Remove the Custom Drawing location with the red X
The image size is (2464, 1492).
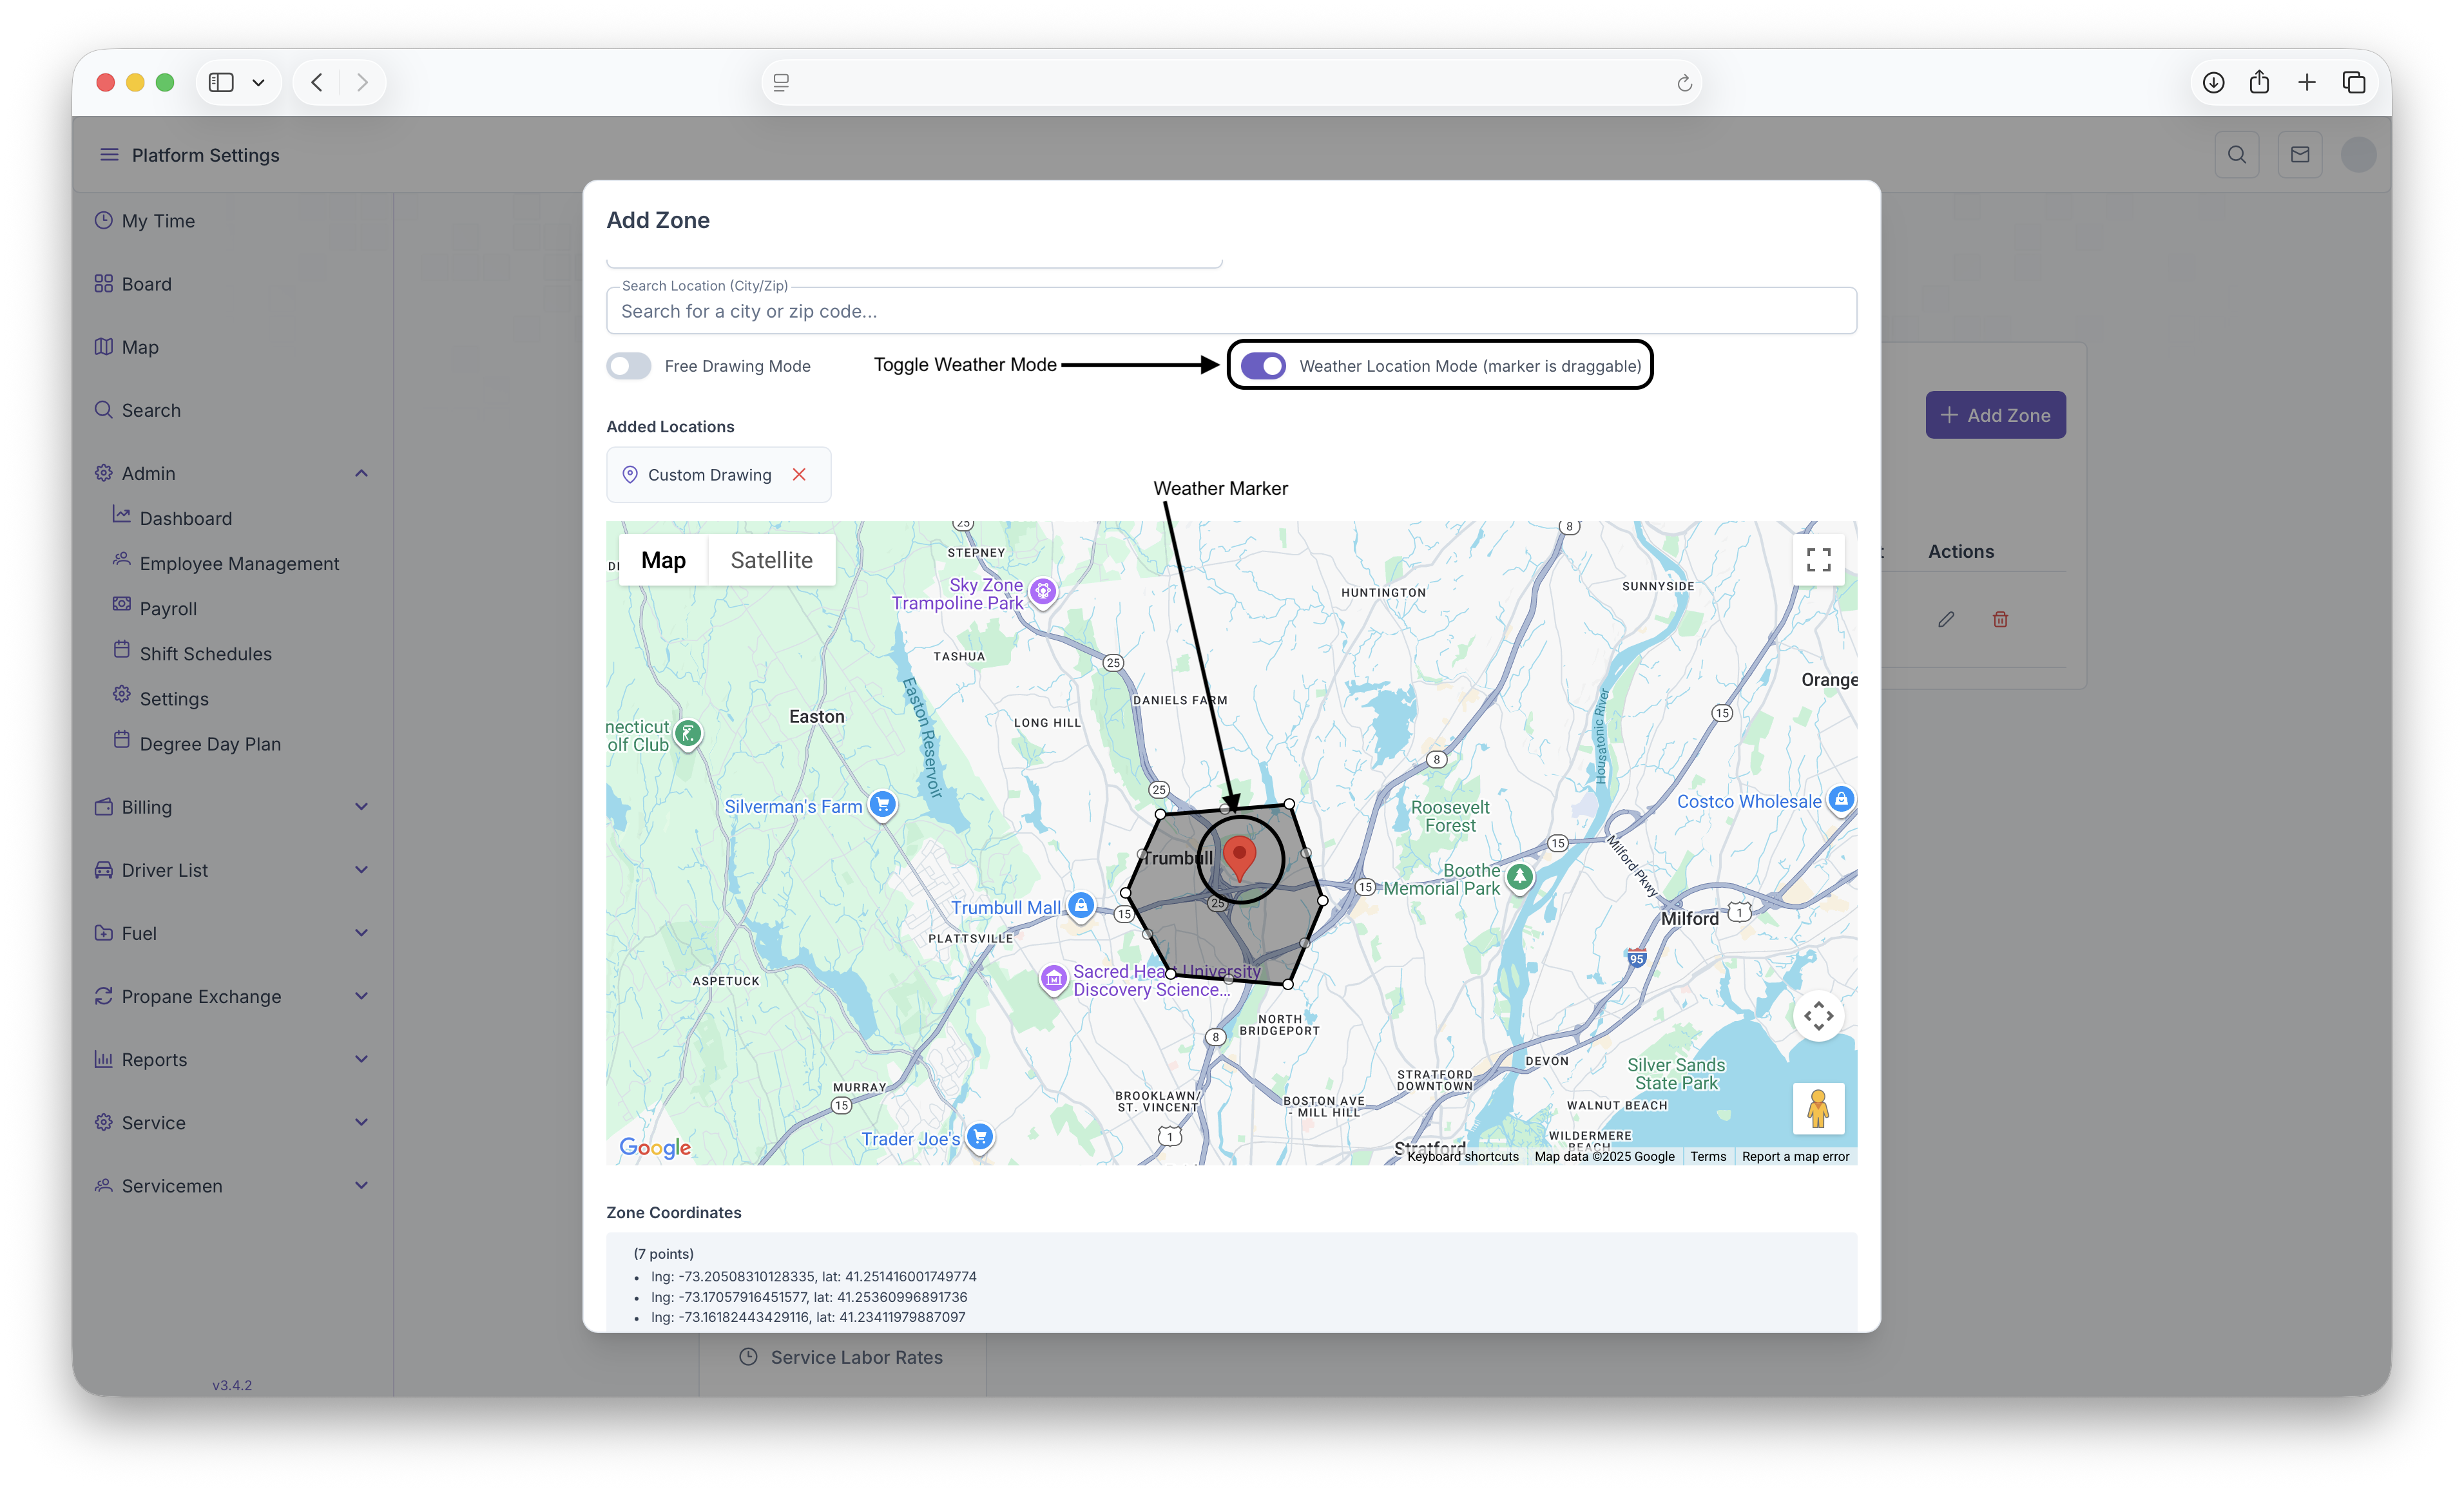pyautogui.click(x=799, y=475)
